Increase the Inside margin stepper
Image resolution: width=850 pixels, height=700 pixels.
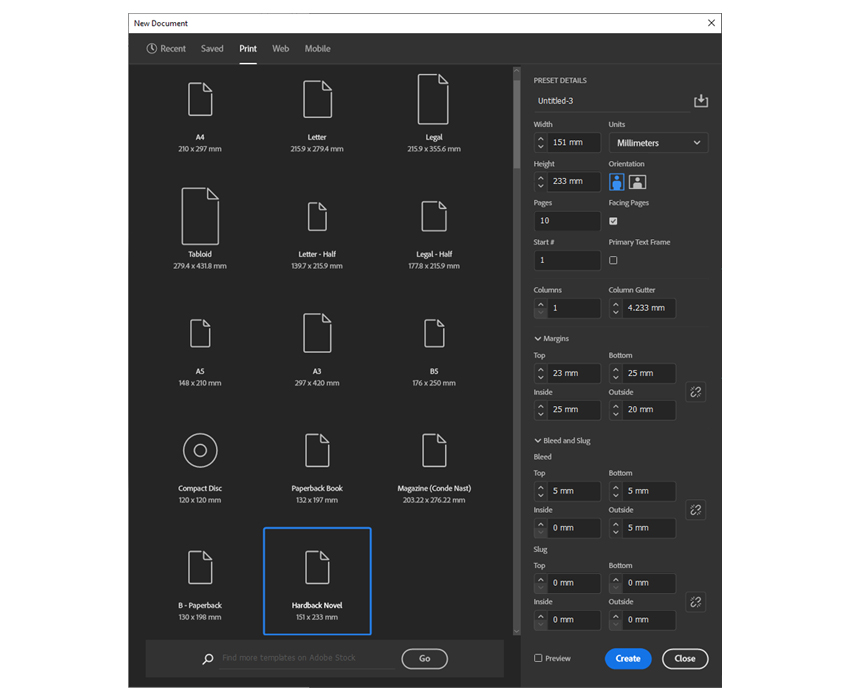540,405
